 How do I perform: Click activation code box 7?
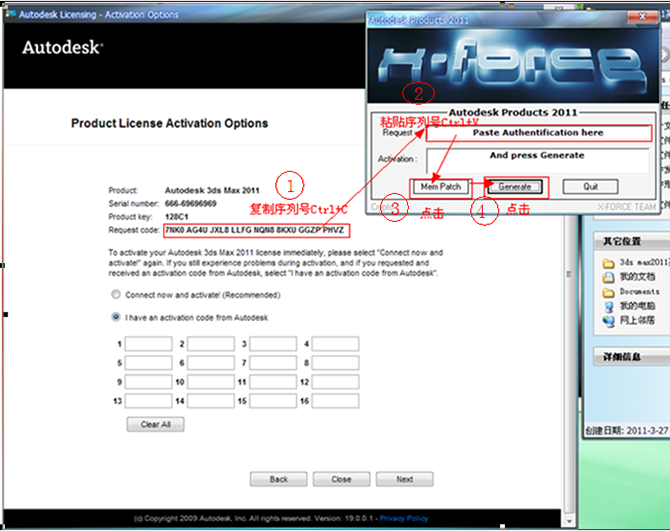(273, 363)
